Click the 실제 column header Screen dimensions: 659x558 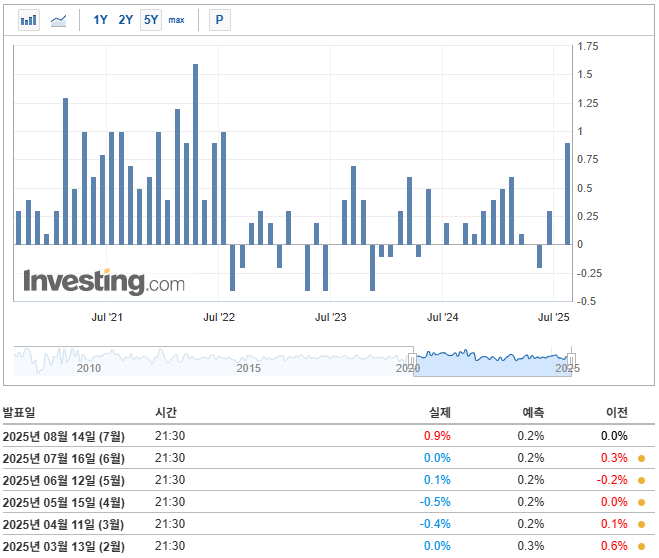coord(439,412)
